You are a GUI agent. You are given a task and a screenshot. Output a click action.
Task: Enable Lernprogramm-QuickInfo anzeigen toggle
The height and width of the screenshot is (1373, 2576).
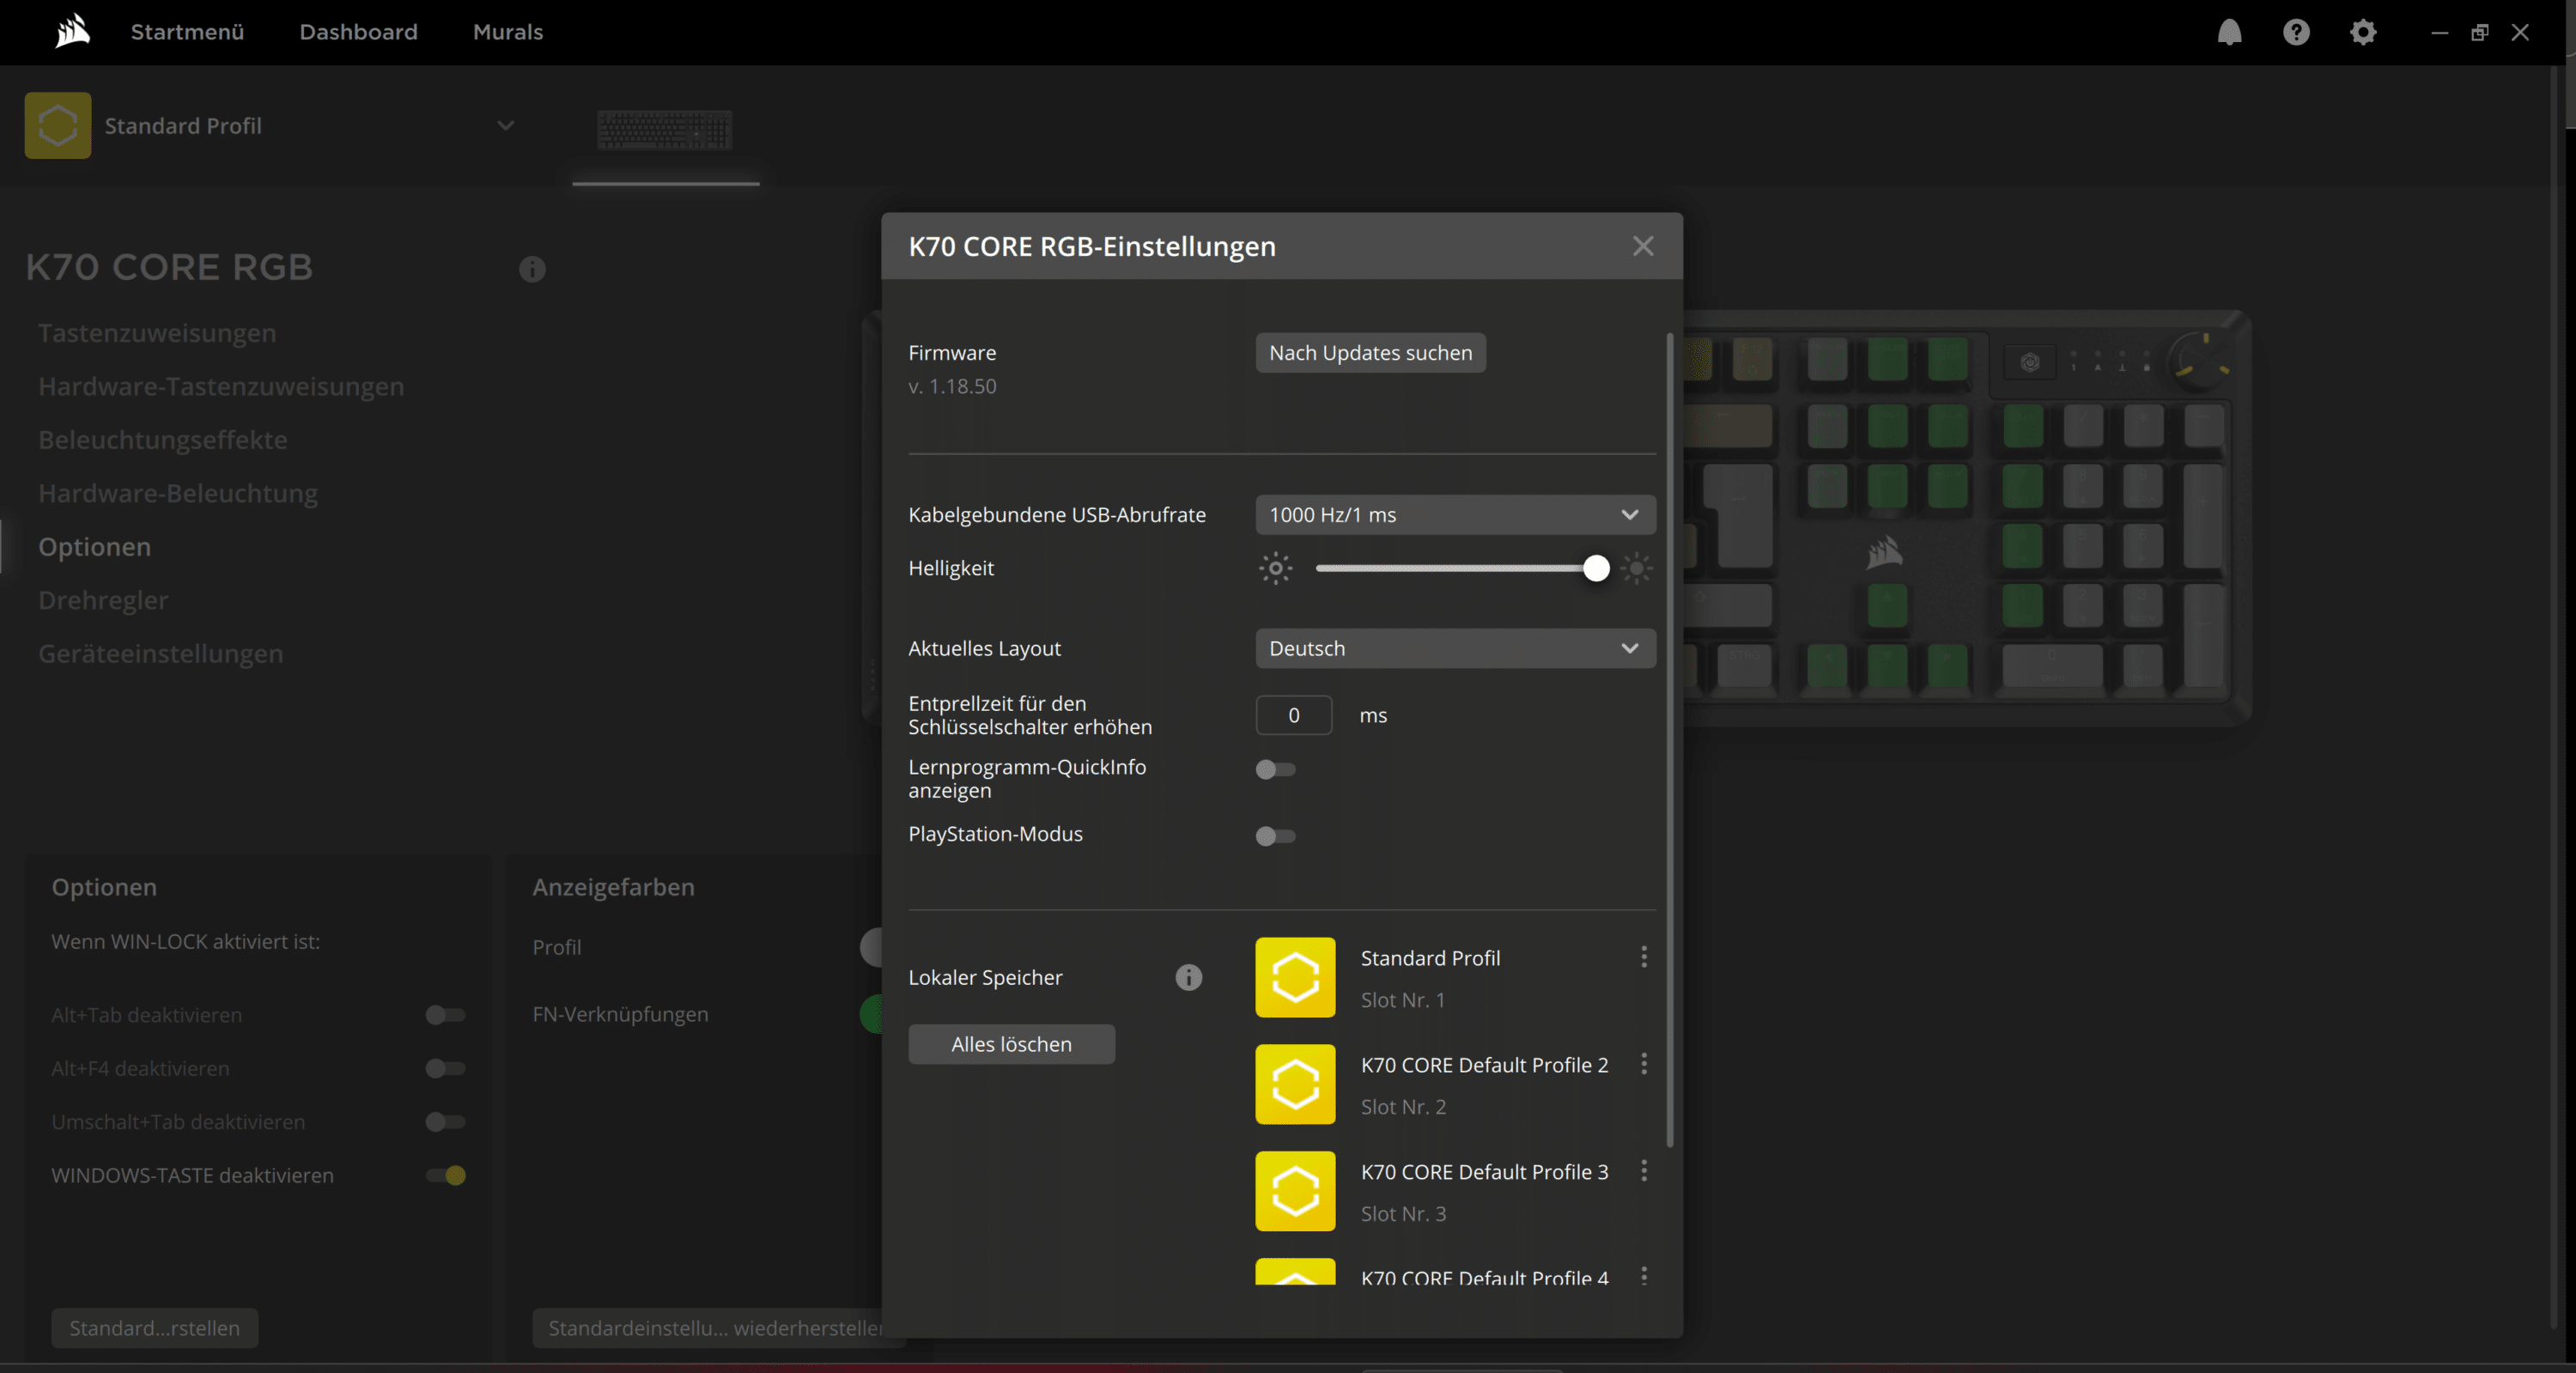1275,769
